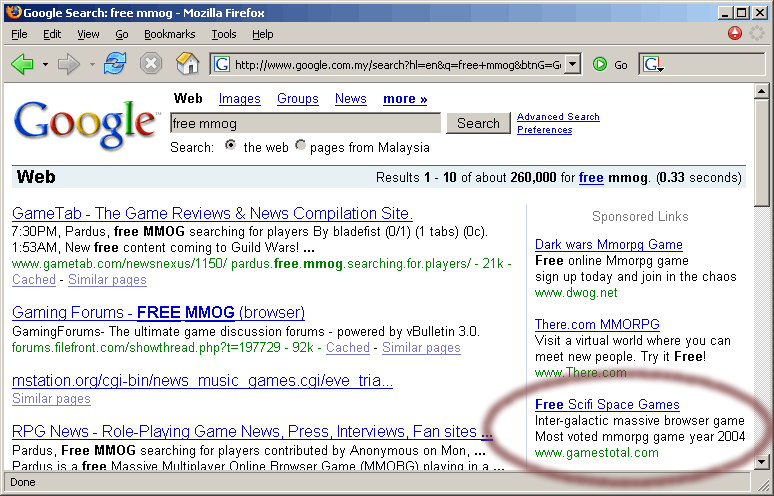The width and height of the screenshot is (774, 496).
Task: Click inside the 'free mmog' search field
Action: click(x=304, y=123)
